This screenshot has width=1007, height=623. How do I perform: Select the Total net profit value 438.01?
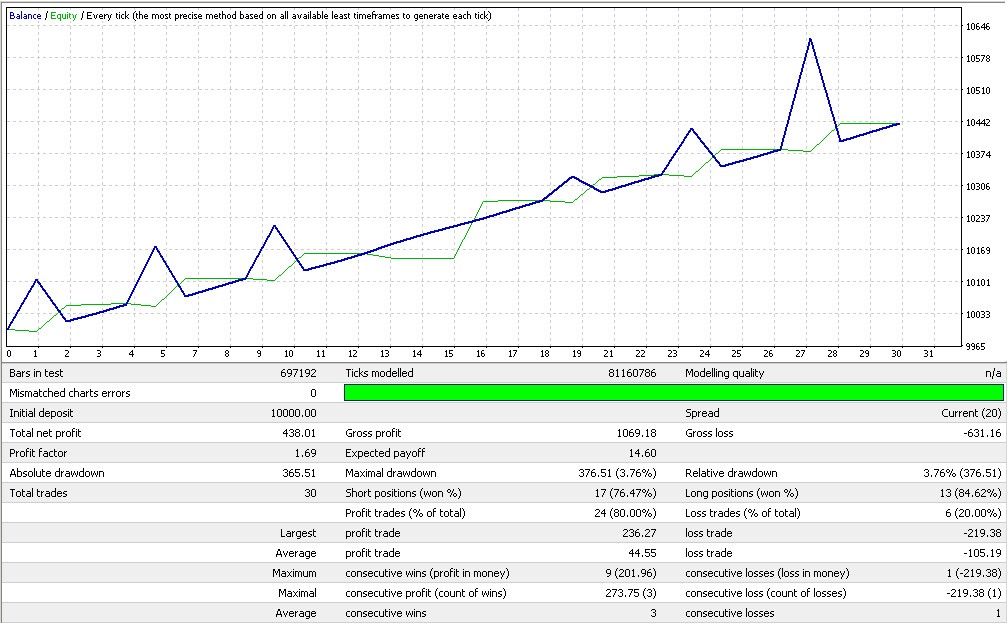(x=299, y=433)
